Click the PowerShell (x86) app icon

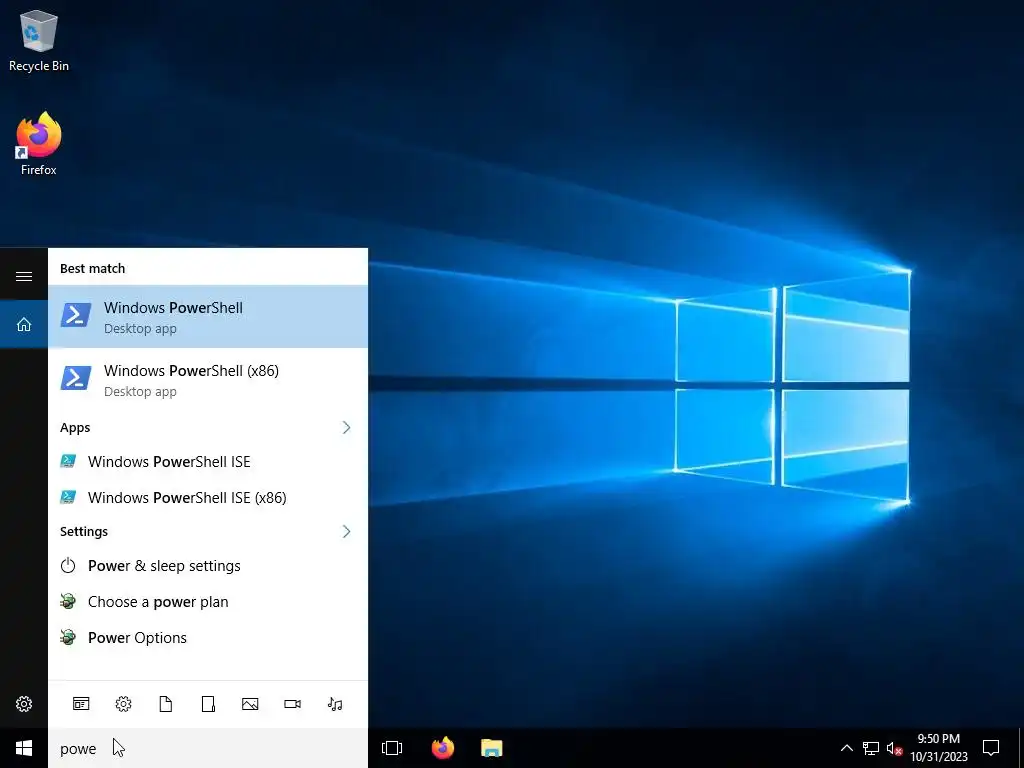click(x=76, y=378)
